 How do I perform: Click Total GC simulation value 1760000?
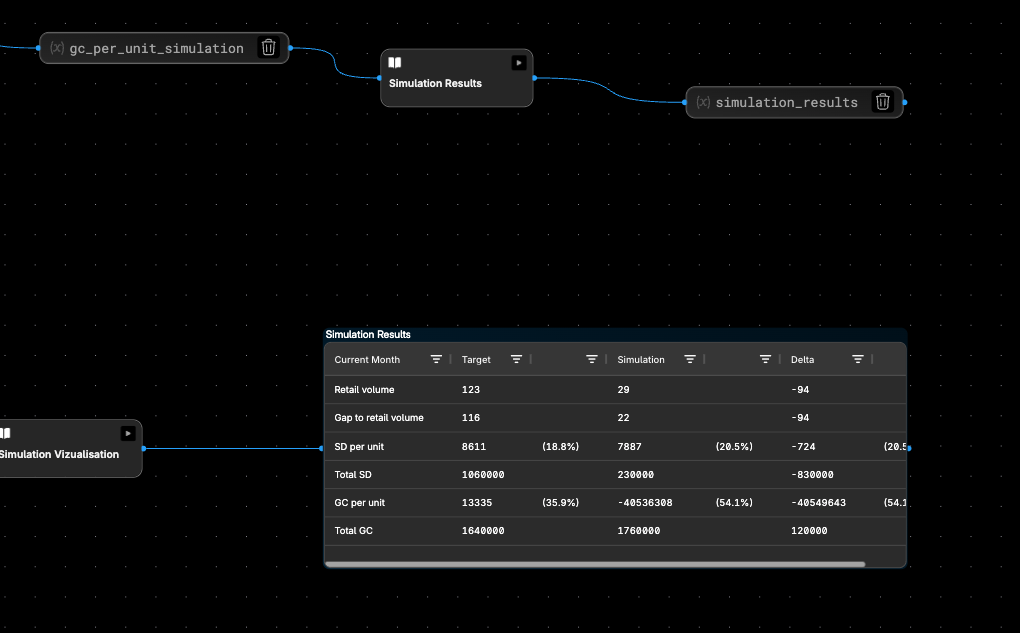[638, 531]
